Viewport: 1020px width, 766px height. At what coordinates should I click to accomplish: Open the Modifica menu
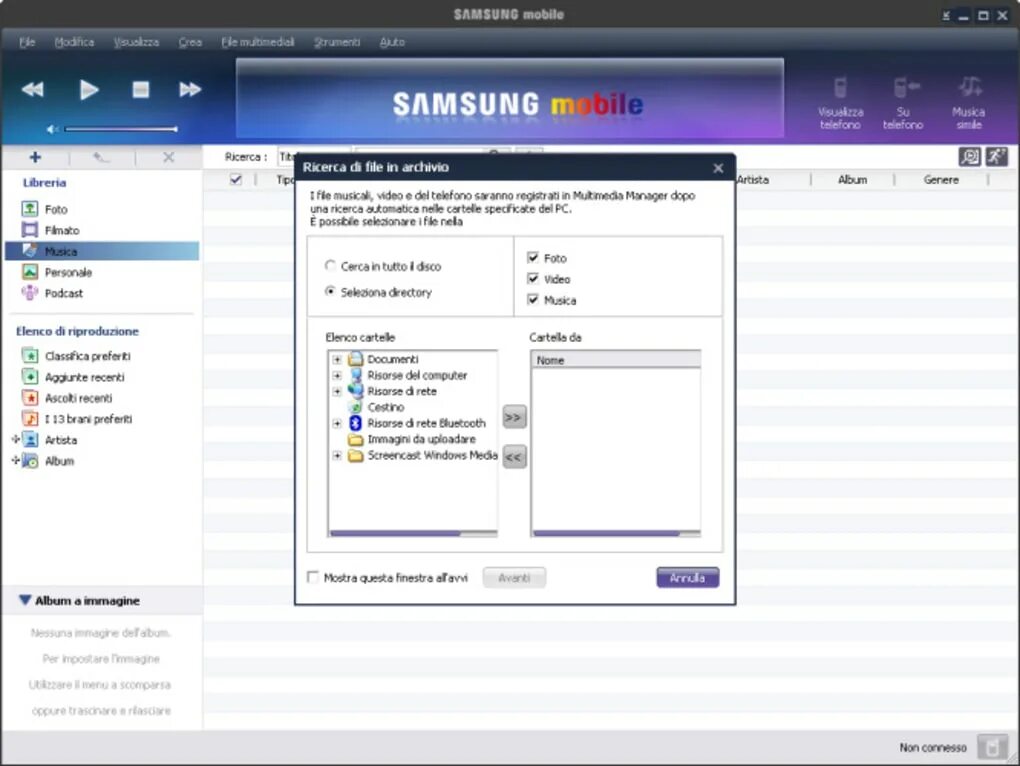(x=74, y=42)
